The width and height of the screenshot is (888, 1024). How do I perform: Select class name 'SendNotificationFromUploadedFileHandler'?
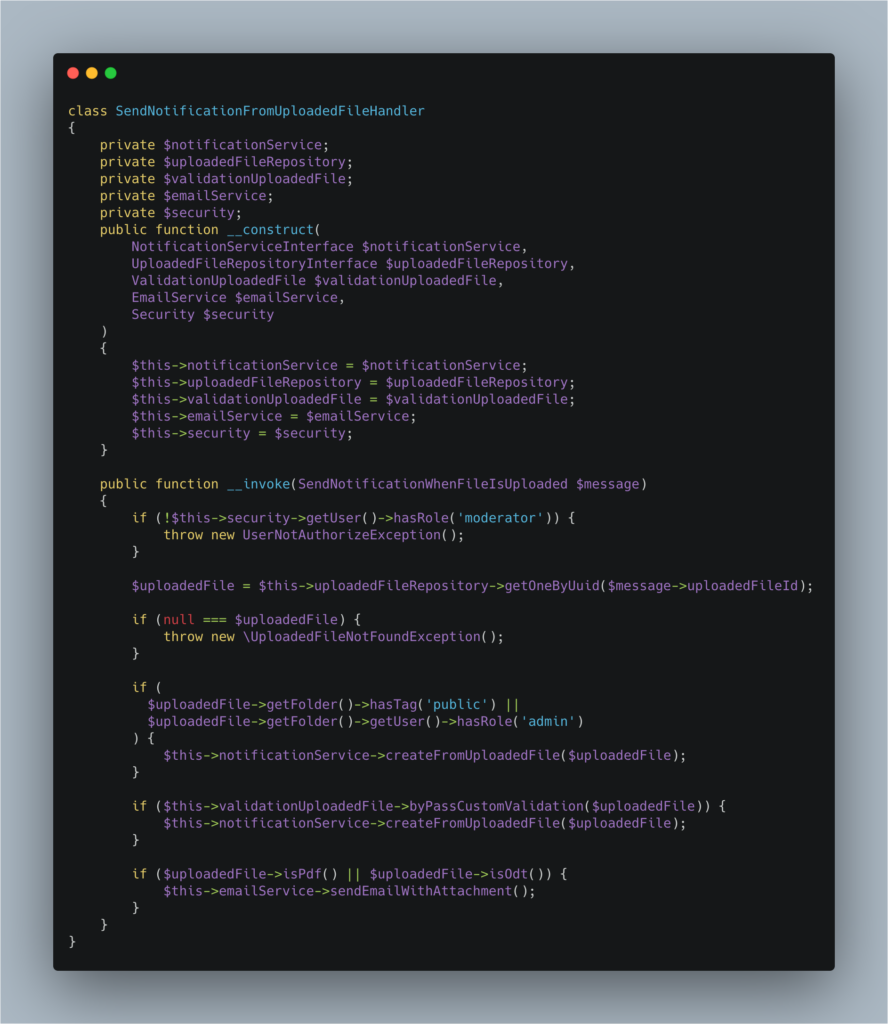click(x=270, y=111)
